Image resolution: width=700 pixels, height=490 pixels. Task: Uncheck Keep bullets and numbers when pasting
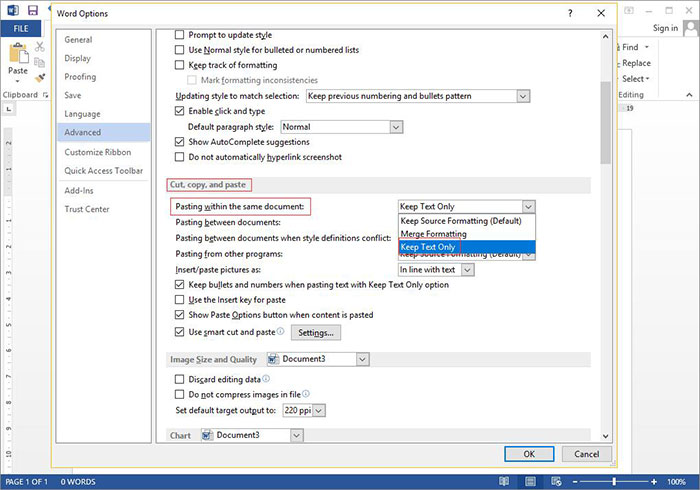[x=179, y=284]
